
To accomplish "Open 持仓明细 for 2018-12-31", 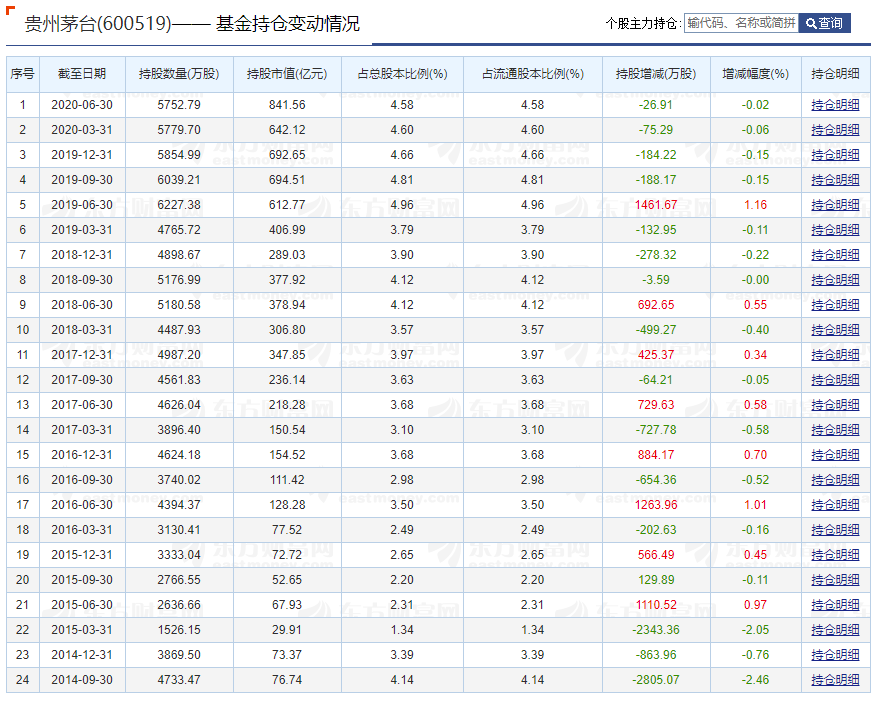I will (x=835, y=255).
